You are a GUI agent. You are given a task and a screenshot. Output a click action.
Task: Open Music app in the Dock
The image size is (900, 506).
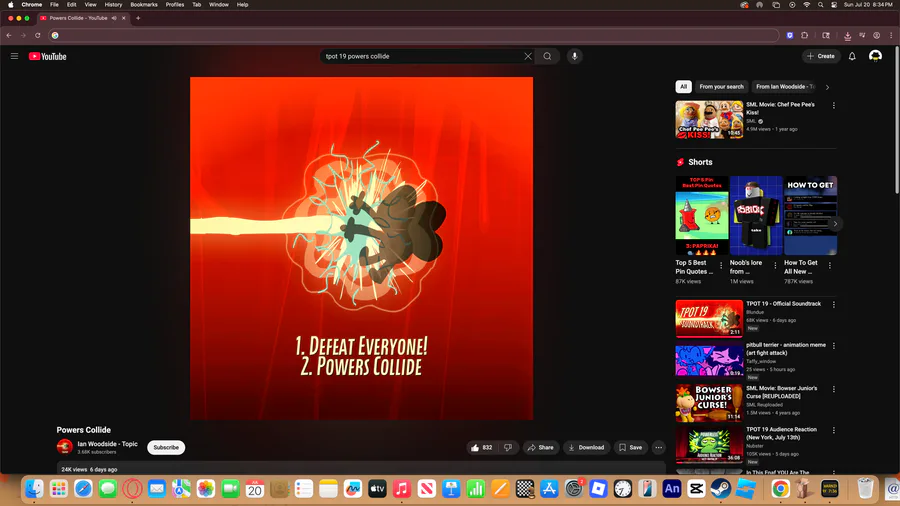pyautogui.click(x=402, y=489)
